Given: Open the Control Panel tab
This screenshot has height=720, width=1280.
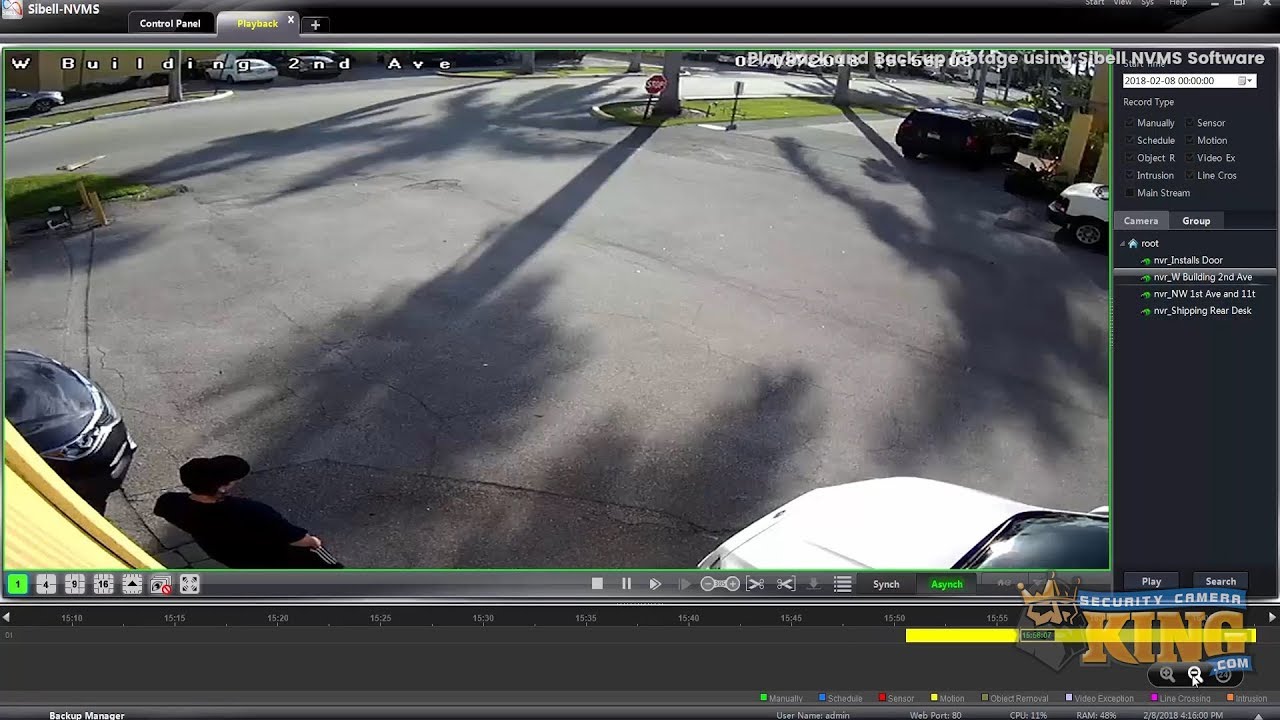Looking at the screenshot, I should coord(170,23).
